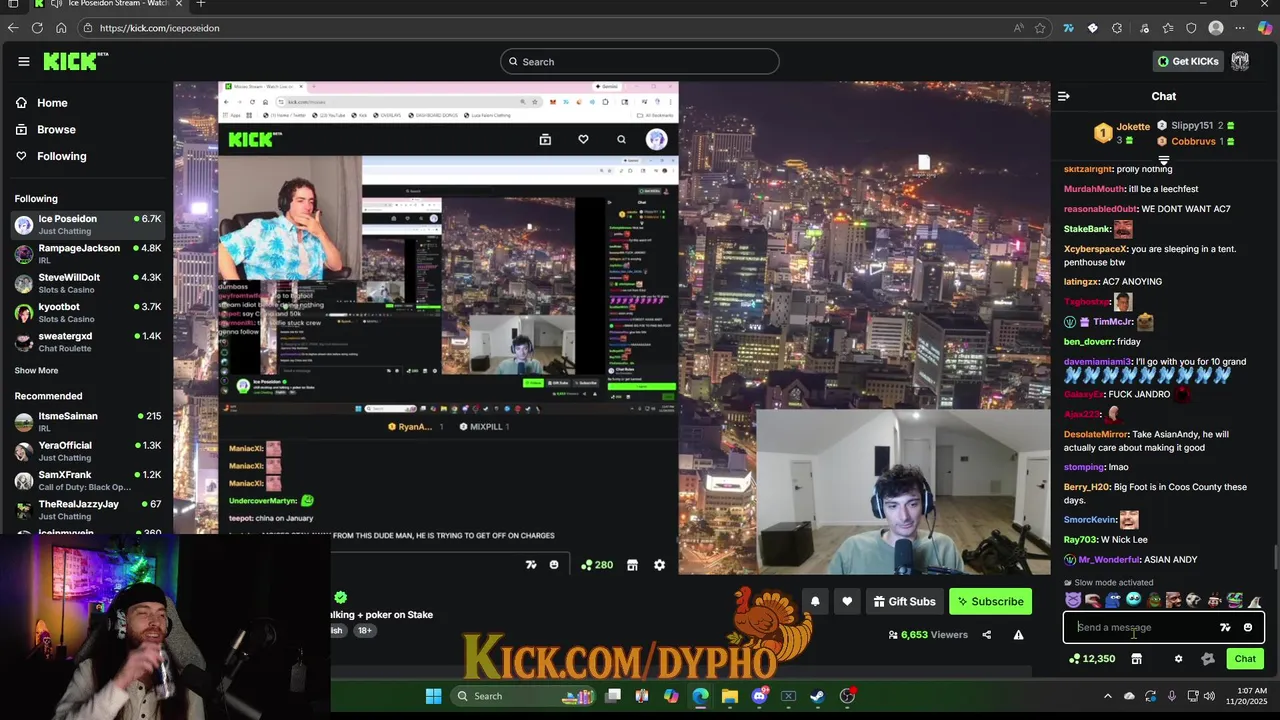Image resolution: width=1280 pixels, height=720 pixels.
Task: Share the stream via share icon
Action: point(987,635)
